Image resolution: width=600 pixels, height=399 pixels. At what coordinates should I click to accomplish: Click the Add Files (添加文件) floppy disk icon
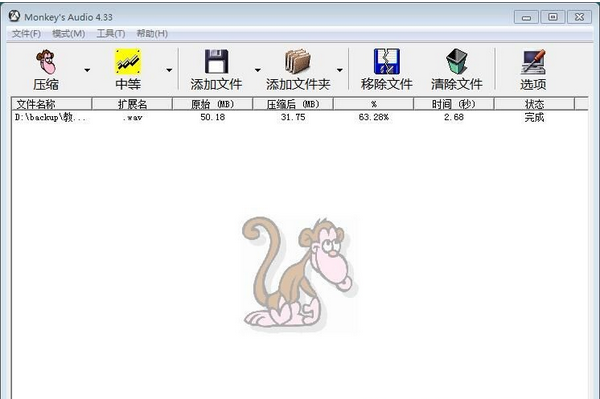[216, 61]
